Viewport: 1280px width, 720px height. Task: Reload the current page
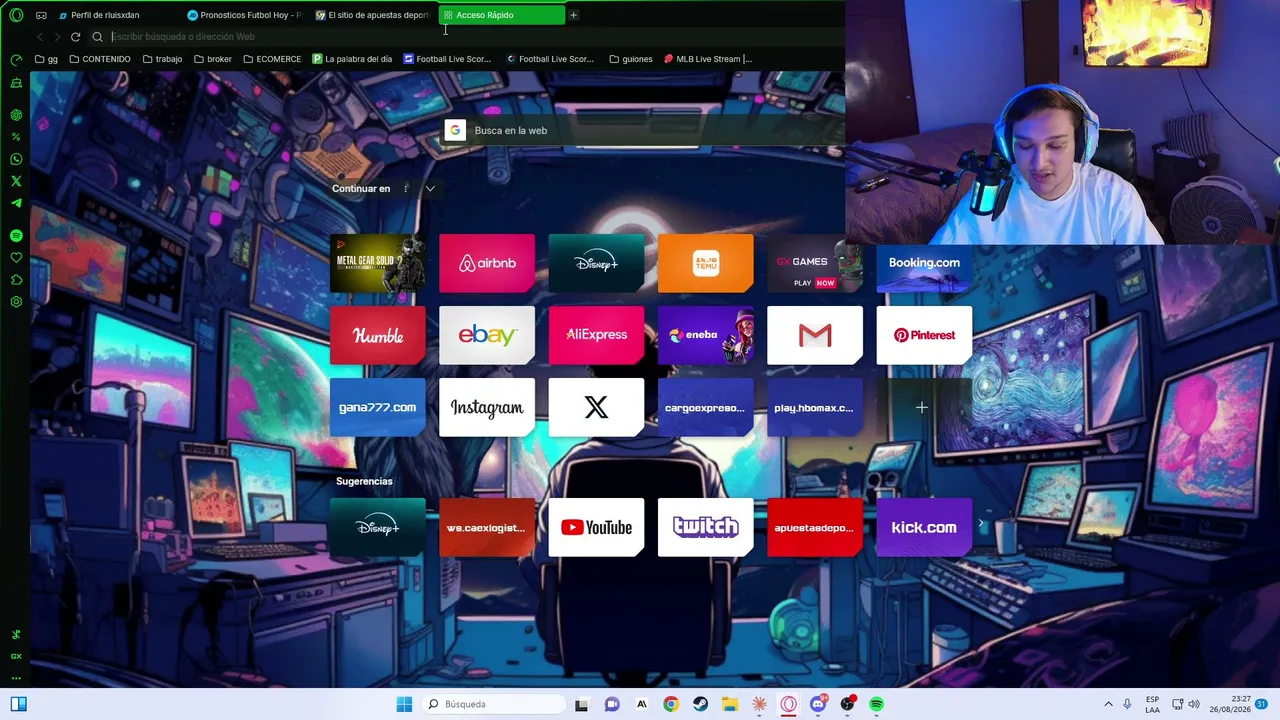click(75, 37)
